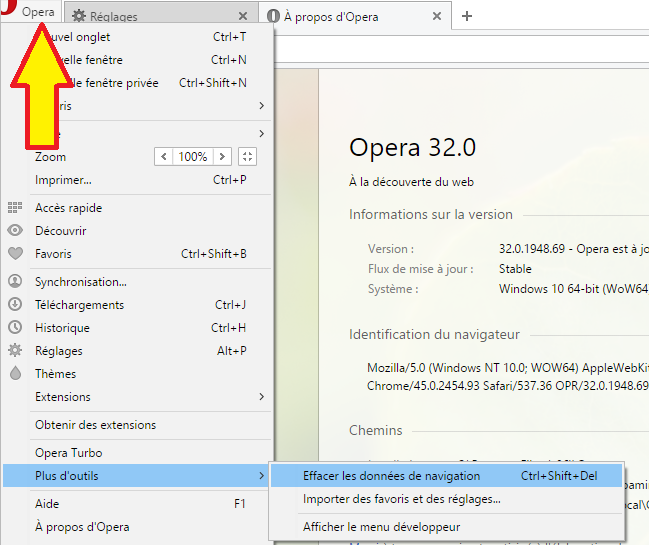The height and width of the screenshot is (545, 649).
Task: Click the Windows 10 64-bit system value
Action: 574,288
